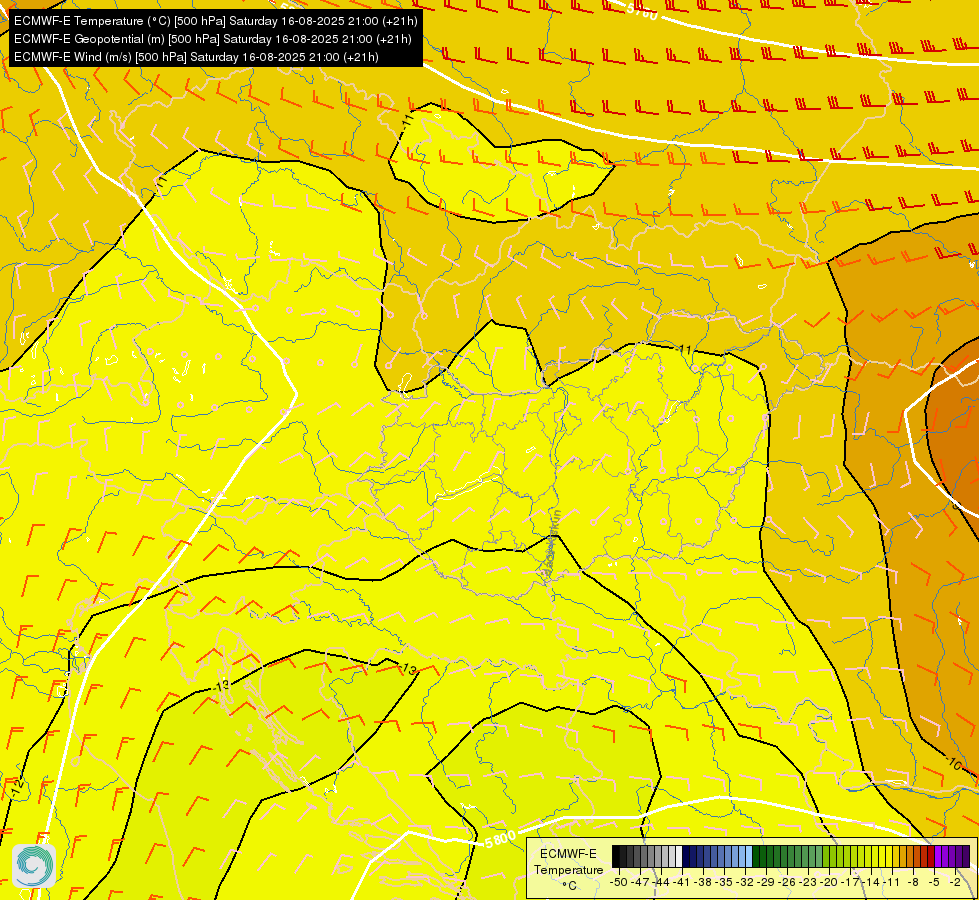Viewport: 979px width, 900px height.
Task: Click the -14 legend value
Action: click(x=871, y=882)
